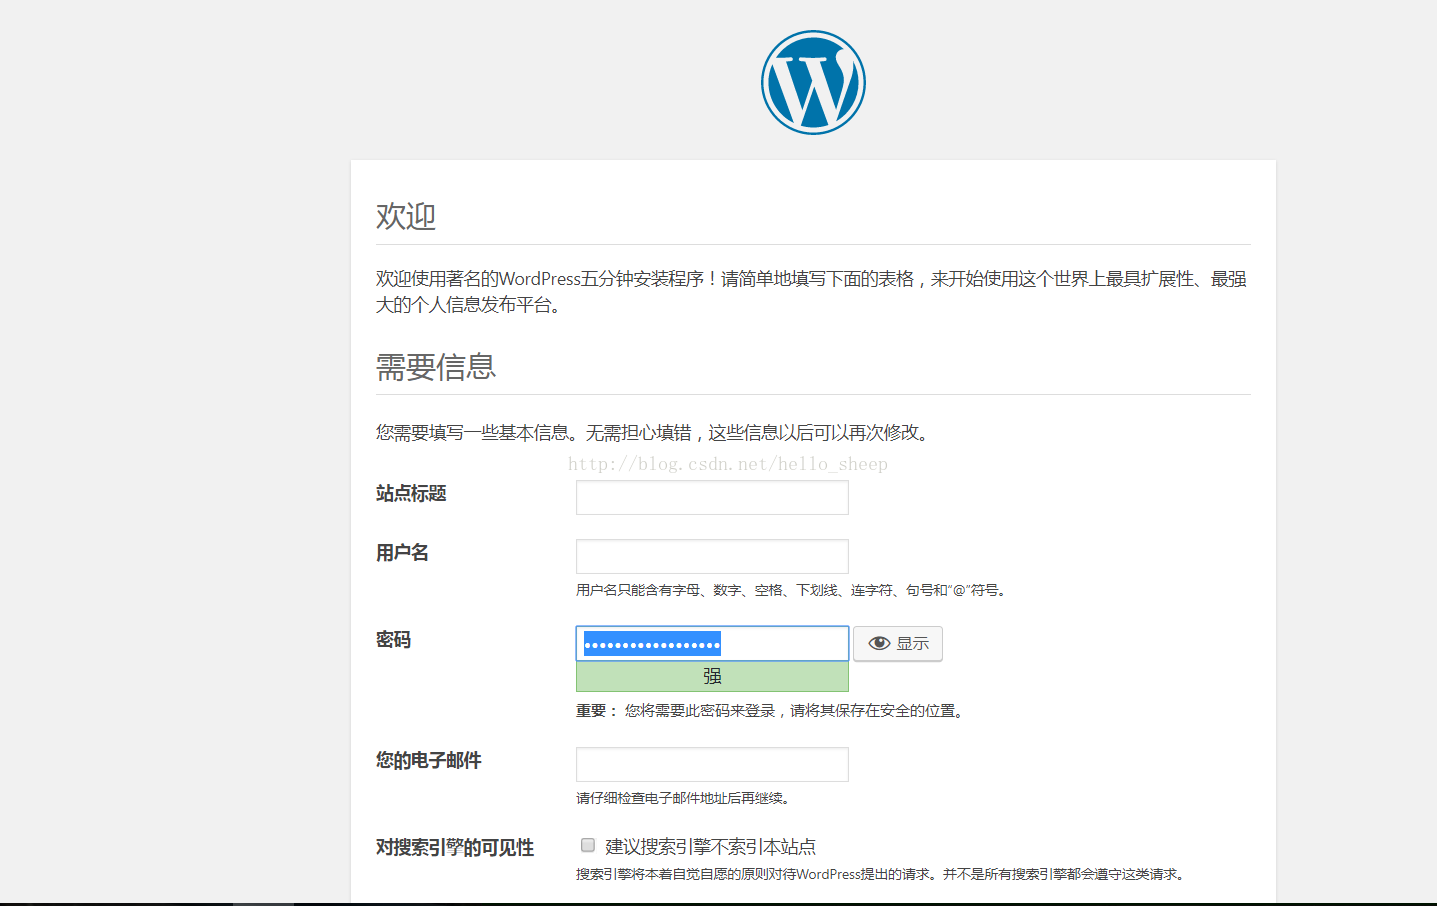Click the 请仔细检查电子邮件地址后再继续 hint text
Viewport: 1437px width, 906px height.
coord(686,798)
